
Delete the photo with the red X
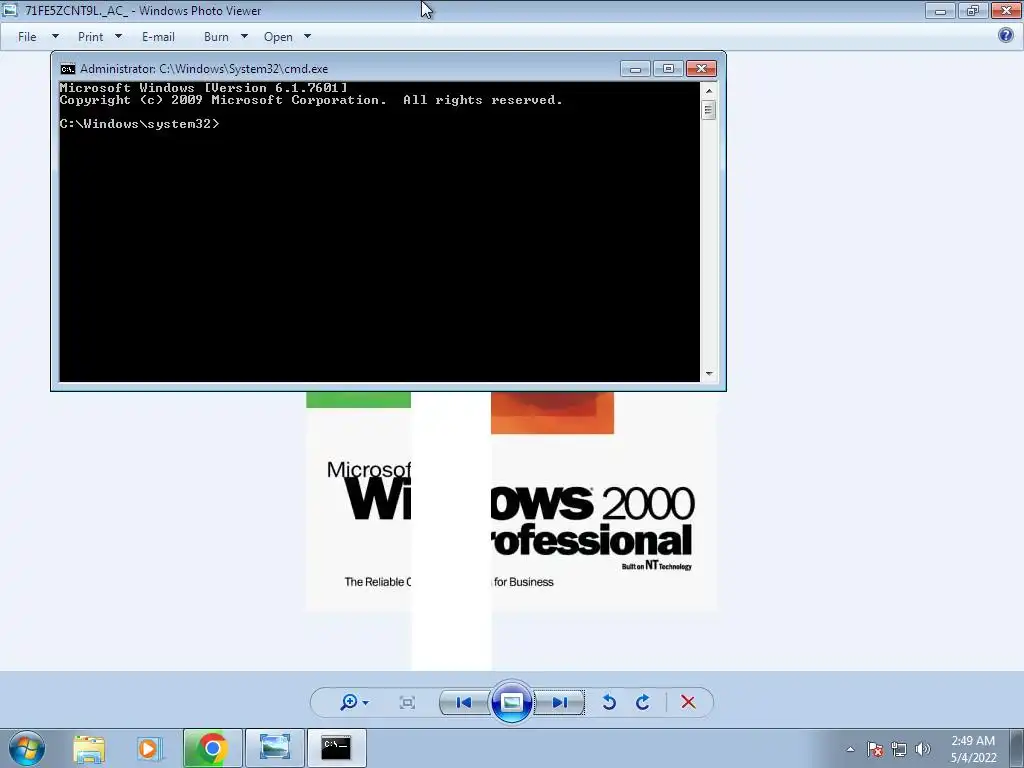(x=688, y=702)
